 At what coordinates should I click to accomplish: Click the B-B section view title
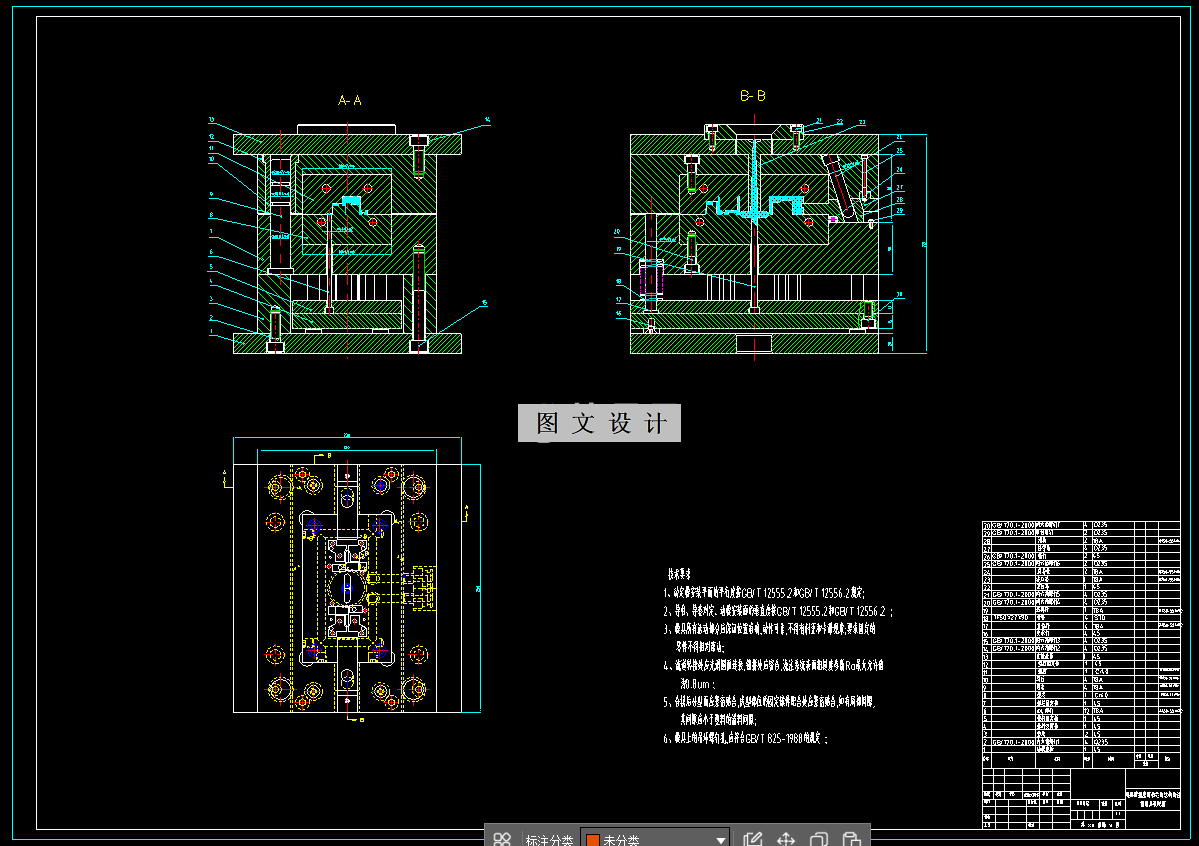pos(752,96)
